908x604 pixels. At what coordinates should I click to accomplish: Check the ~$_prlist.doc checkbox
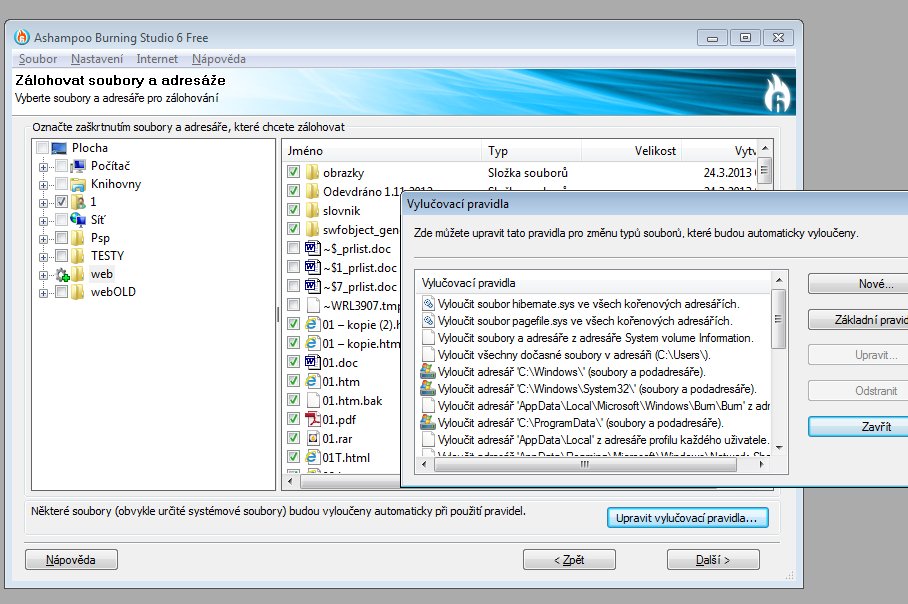294,248
